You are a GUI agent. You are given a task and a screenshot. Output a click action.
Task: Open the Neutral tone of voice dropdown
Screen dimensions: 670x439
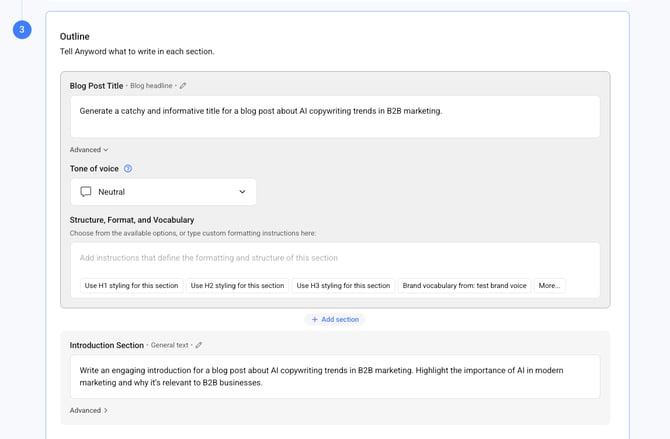(x=163, y=192)
